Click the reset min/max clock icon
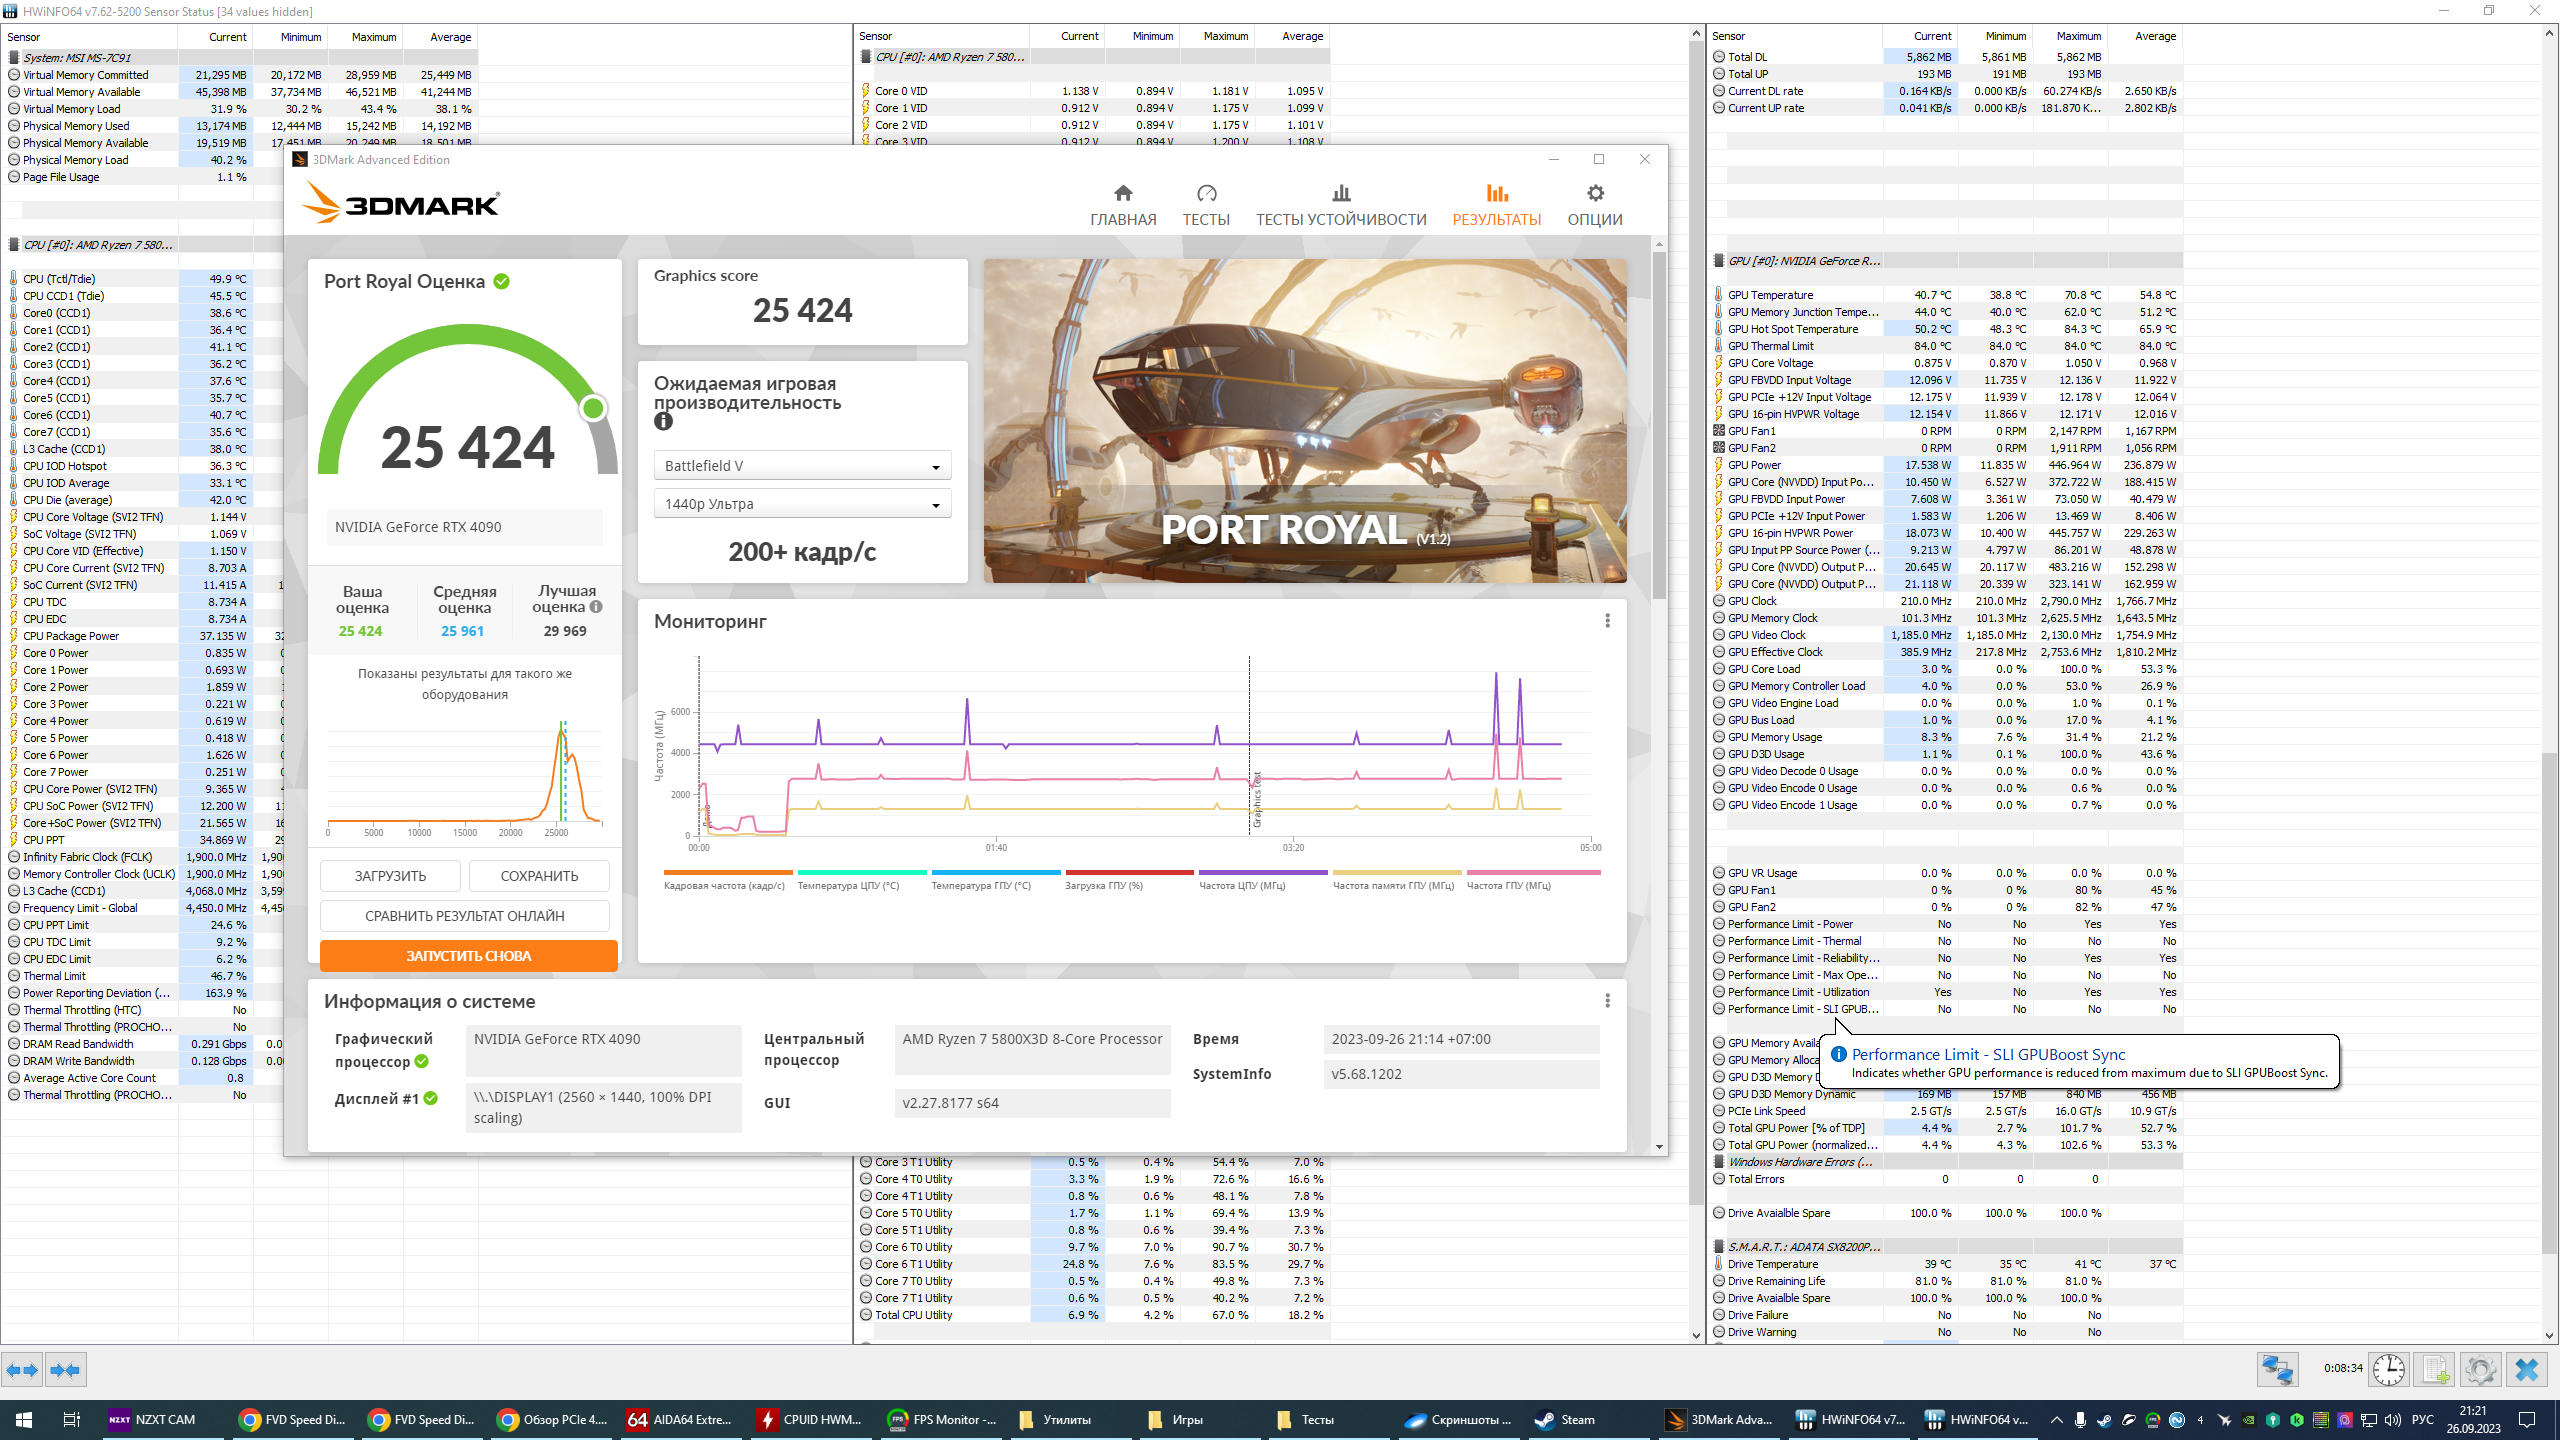Viewport: 2560px width, 1440px height. [x=2389, y=1369]
